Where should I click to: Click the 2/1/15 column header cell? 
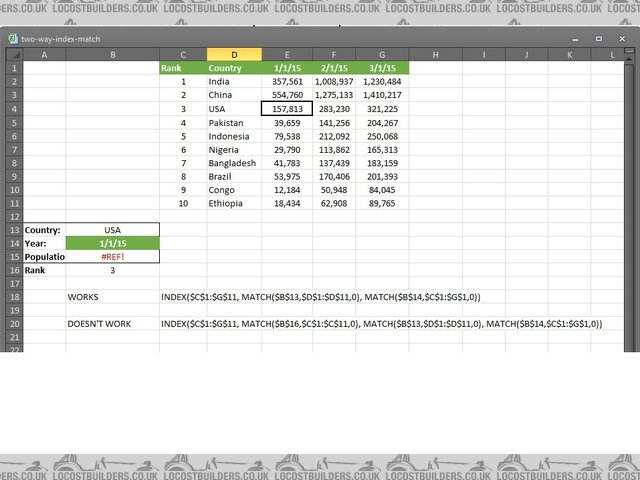click(334, 68)
